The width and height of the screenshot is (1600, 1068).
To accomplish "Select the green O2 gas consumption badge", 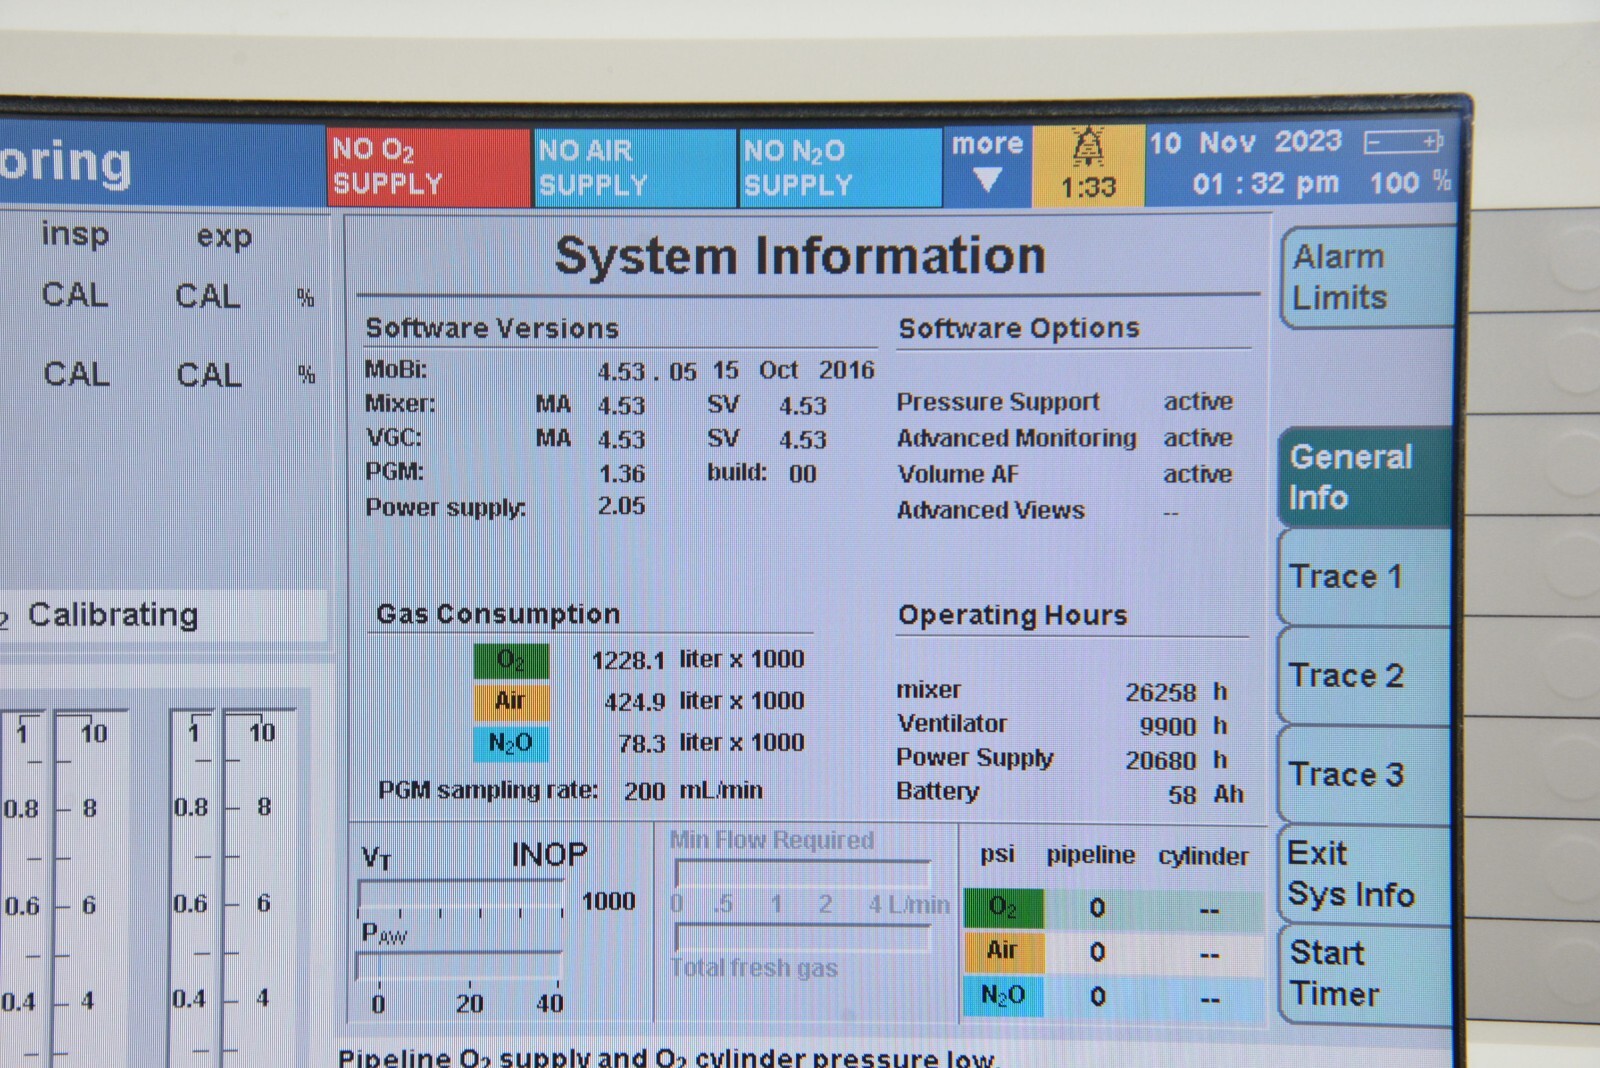I will click(511, 661).
